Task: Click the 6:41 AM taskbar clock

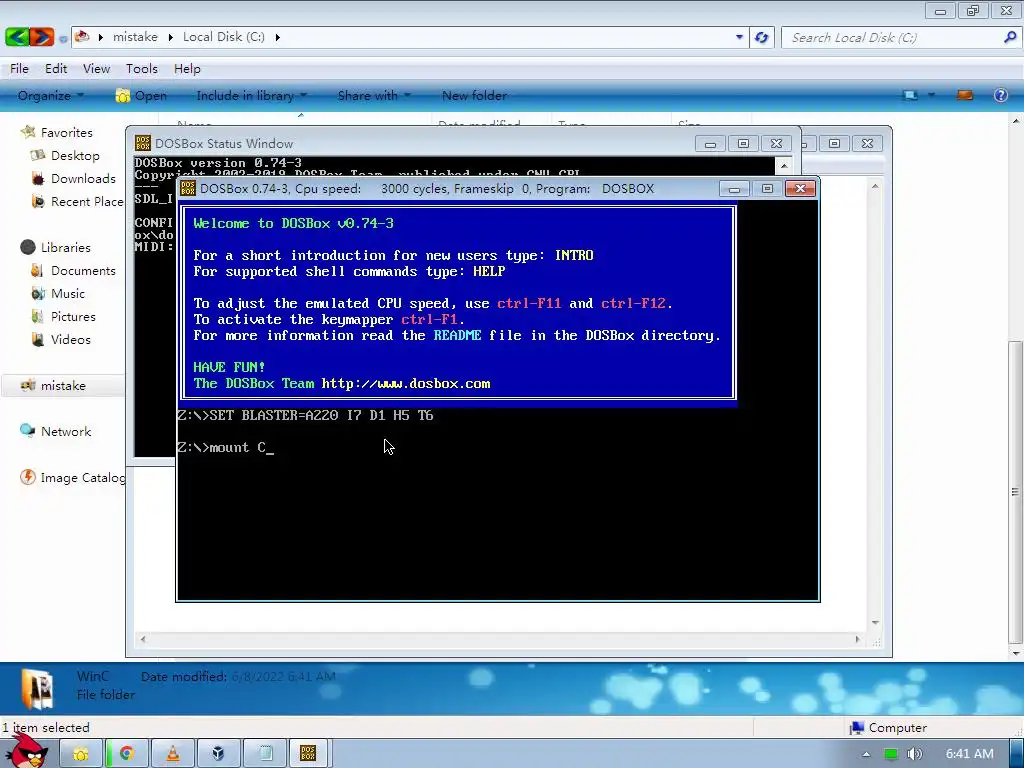Action: (969, 754)
